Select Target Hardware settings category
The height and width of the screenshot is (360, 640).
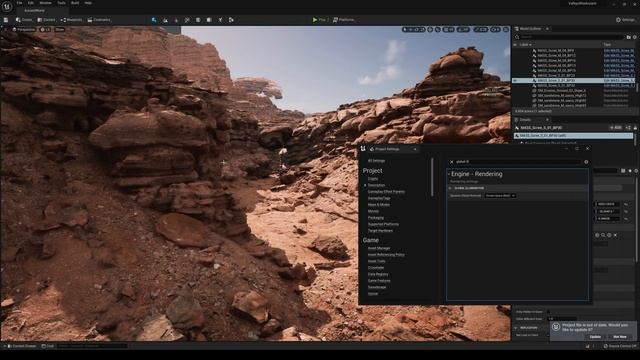380,231
